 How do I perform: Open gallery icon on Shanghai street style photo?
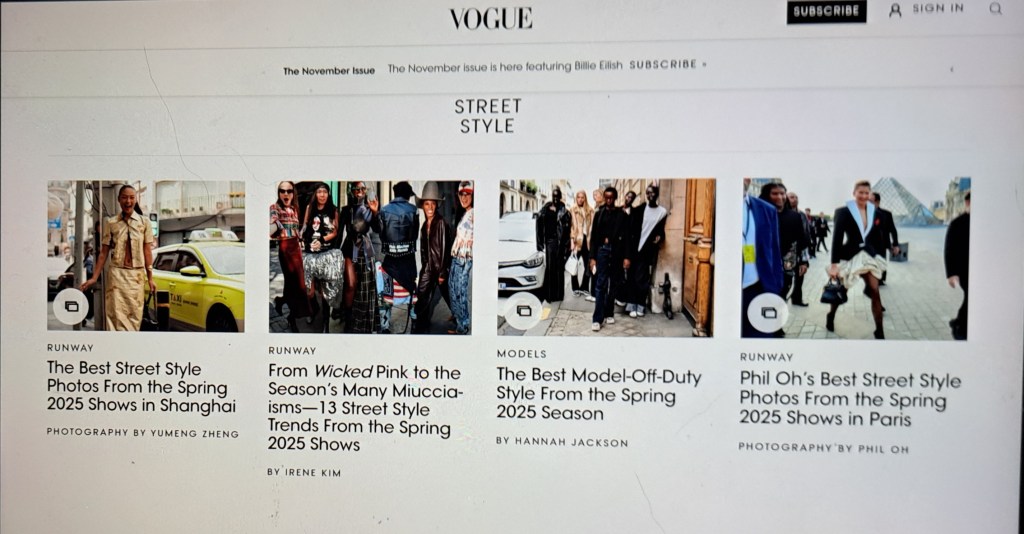(x=71, y=306)
